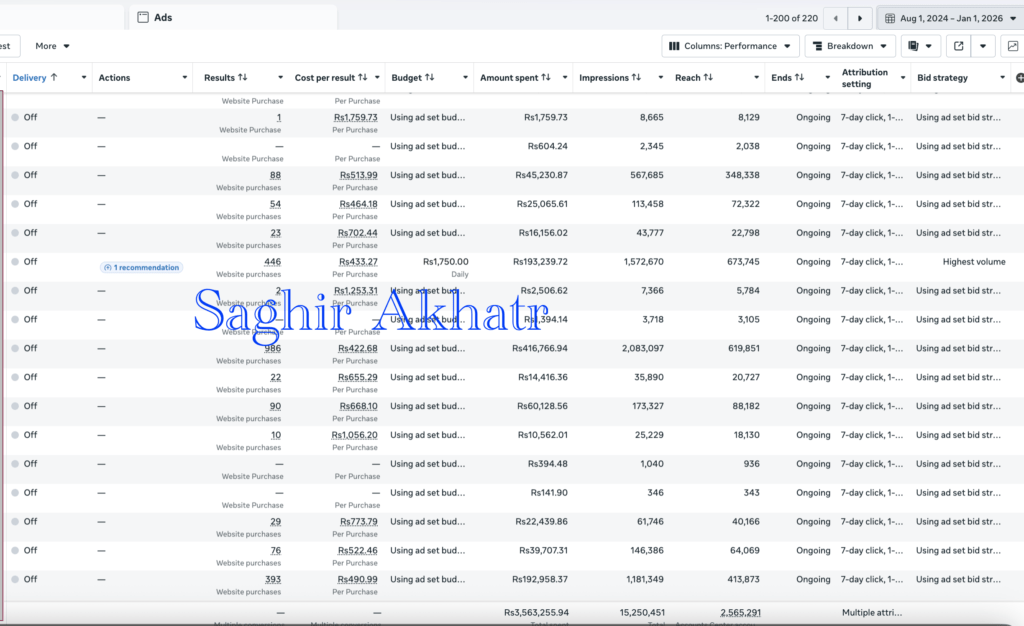Open the Ends column options arrow

tap(827, 78)
